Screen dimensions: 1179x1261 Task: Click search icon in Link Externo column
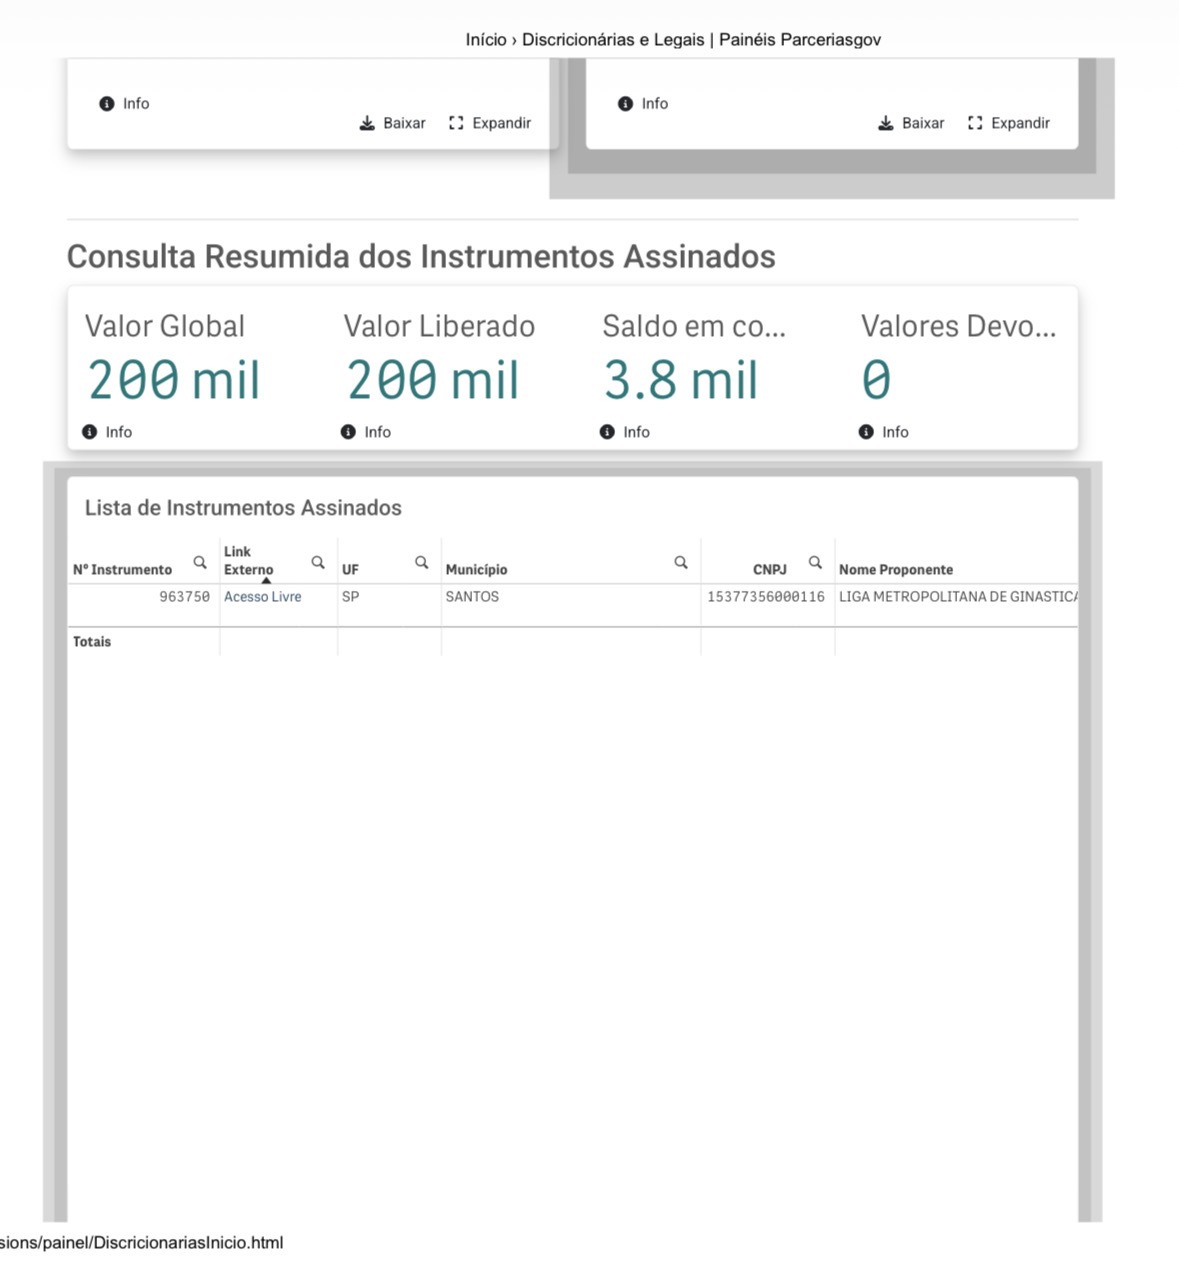coord(318,563)
